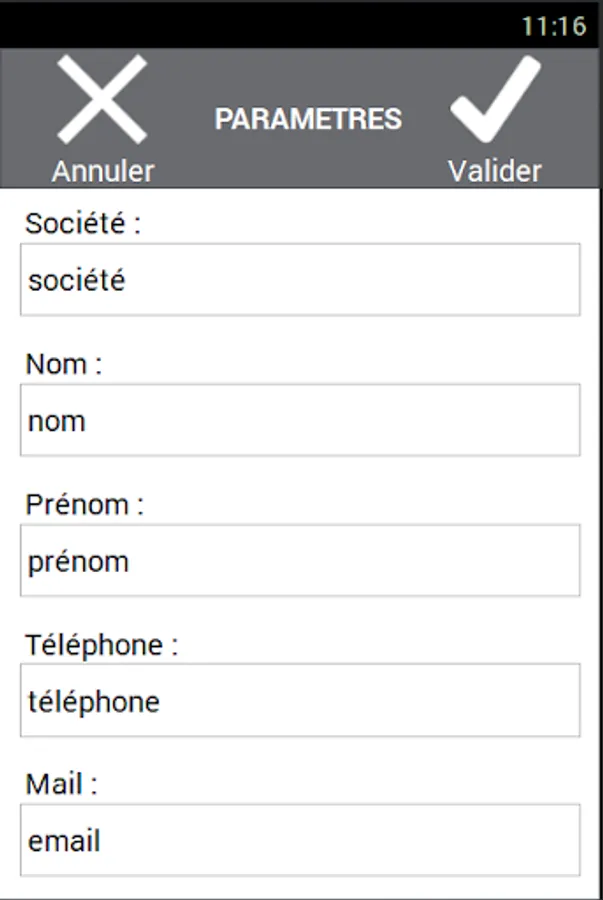Click the Mail email field
The height and width of the screenshot is (900, 603).
[x=300, y=840]
